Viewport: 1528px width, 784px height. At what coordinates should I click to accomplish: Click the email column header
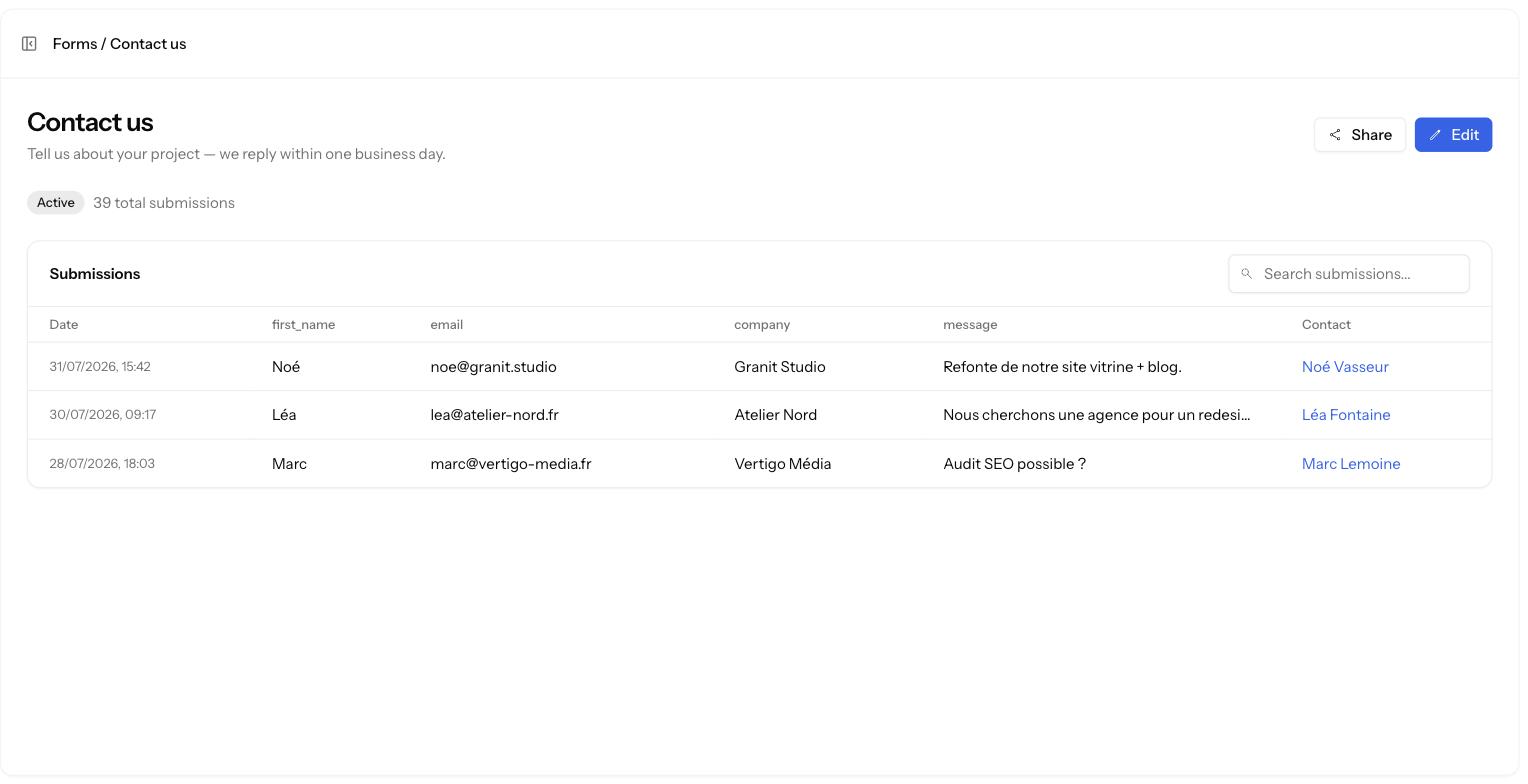447,325
